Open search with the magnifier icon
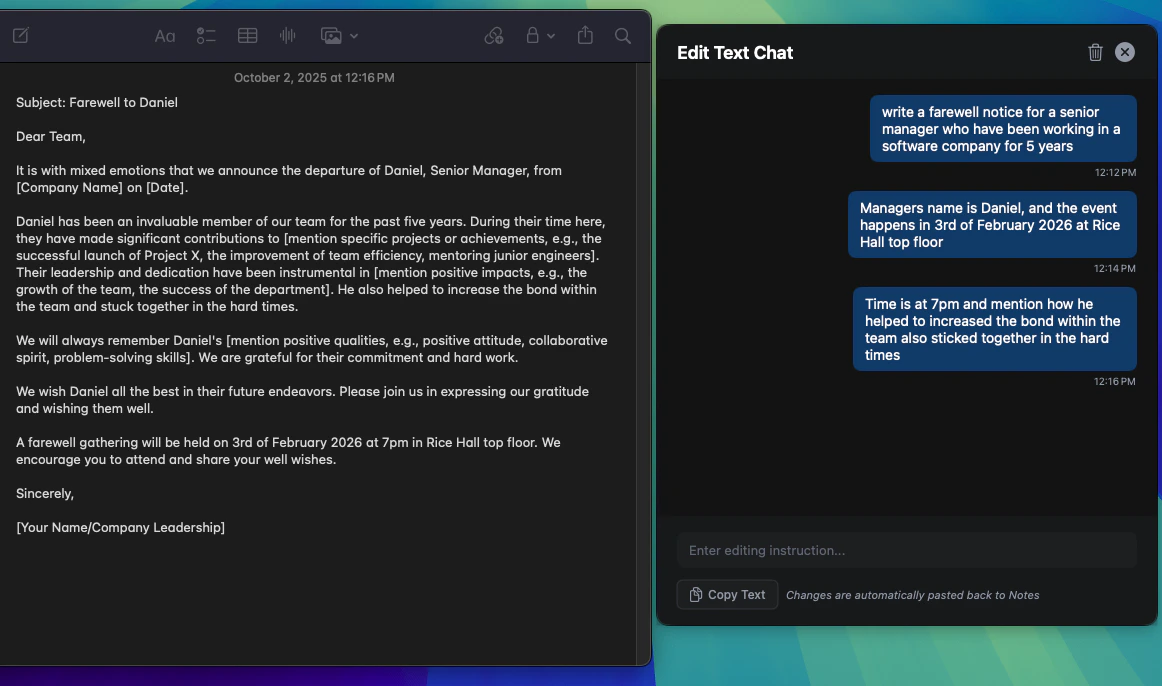This screenshot has height=686, width=1162. coord(622,35)
